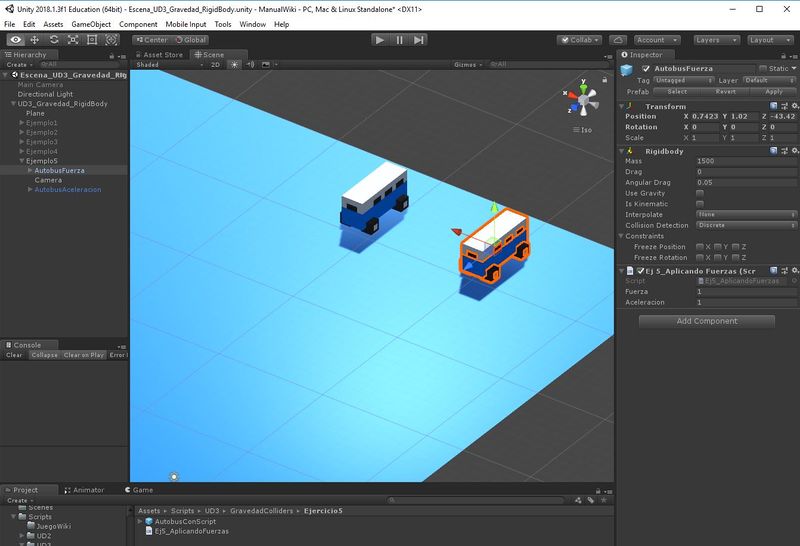The image size is (800, 546).
Task: Open the Window menu
Action: [x=253, y=24]
